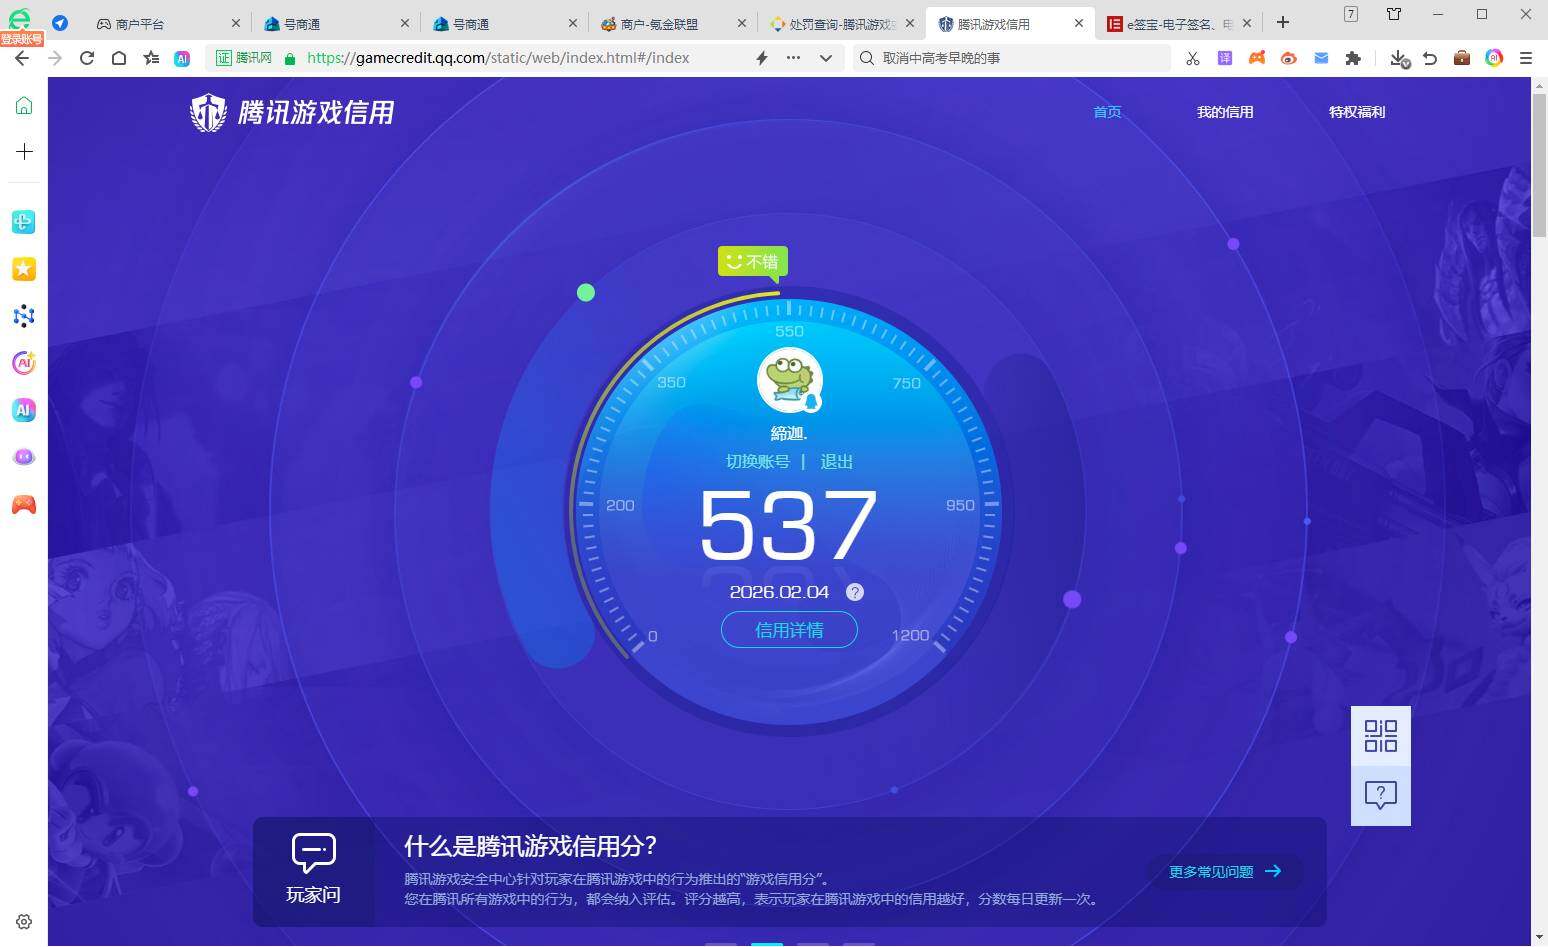Image resolution: width=1548 pixels, height=947 pixels.
Task: Open the QR code panel on the page
Action: pos(1380,735)
